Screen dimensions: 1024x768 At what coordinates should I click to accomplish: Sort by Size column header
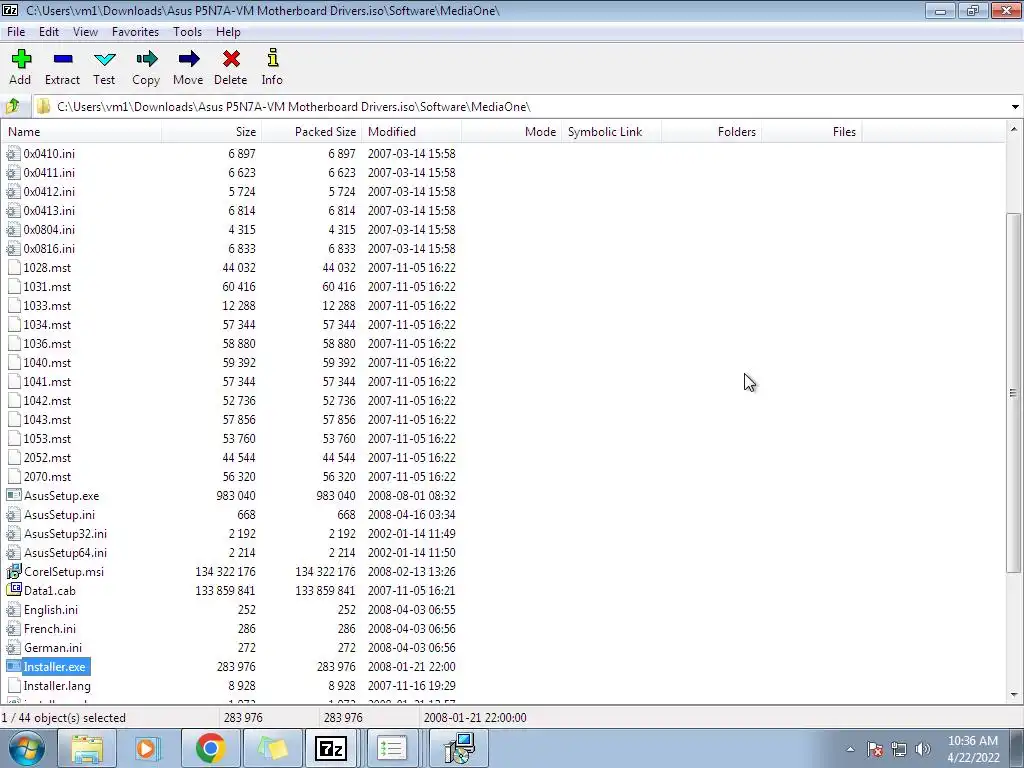tap(212, 132)
